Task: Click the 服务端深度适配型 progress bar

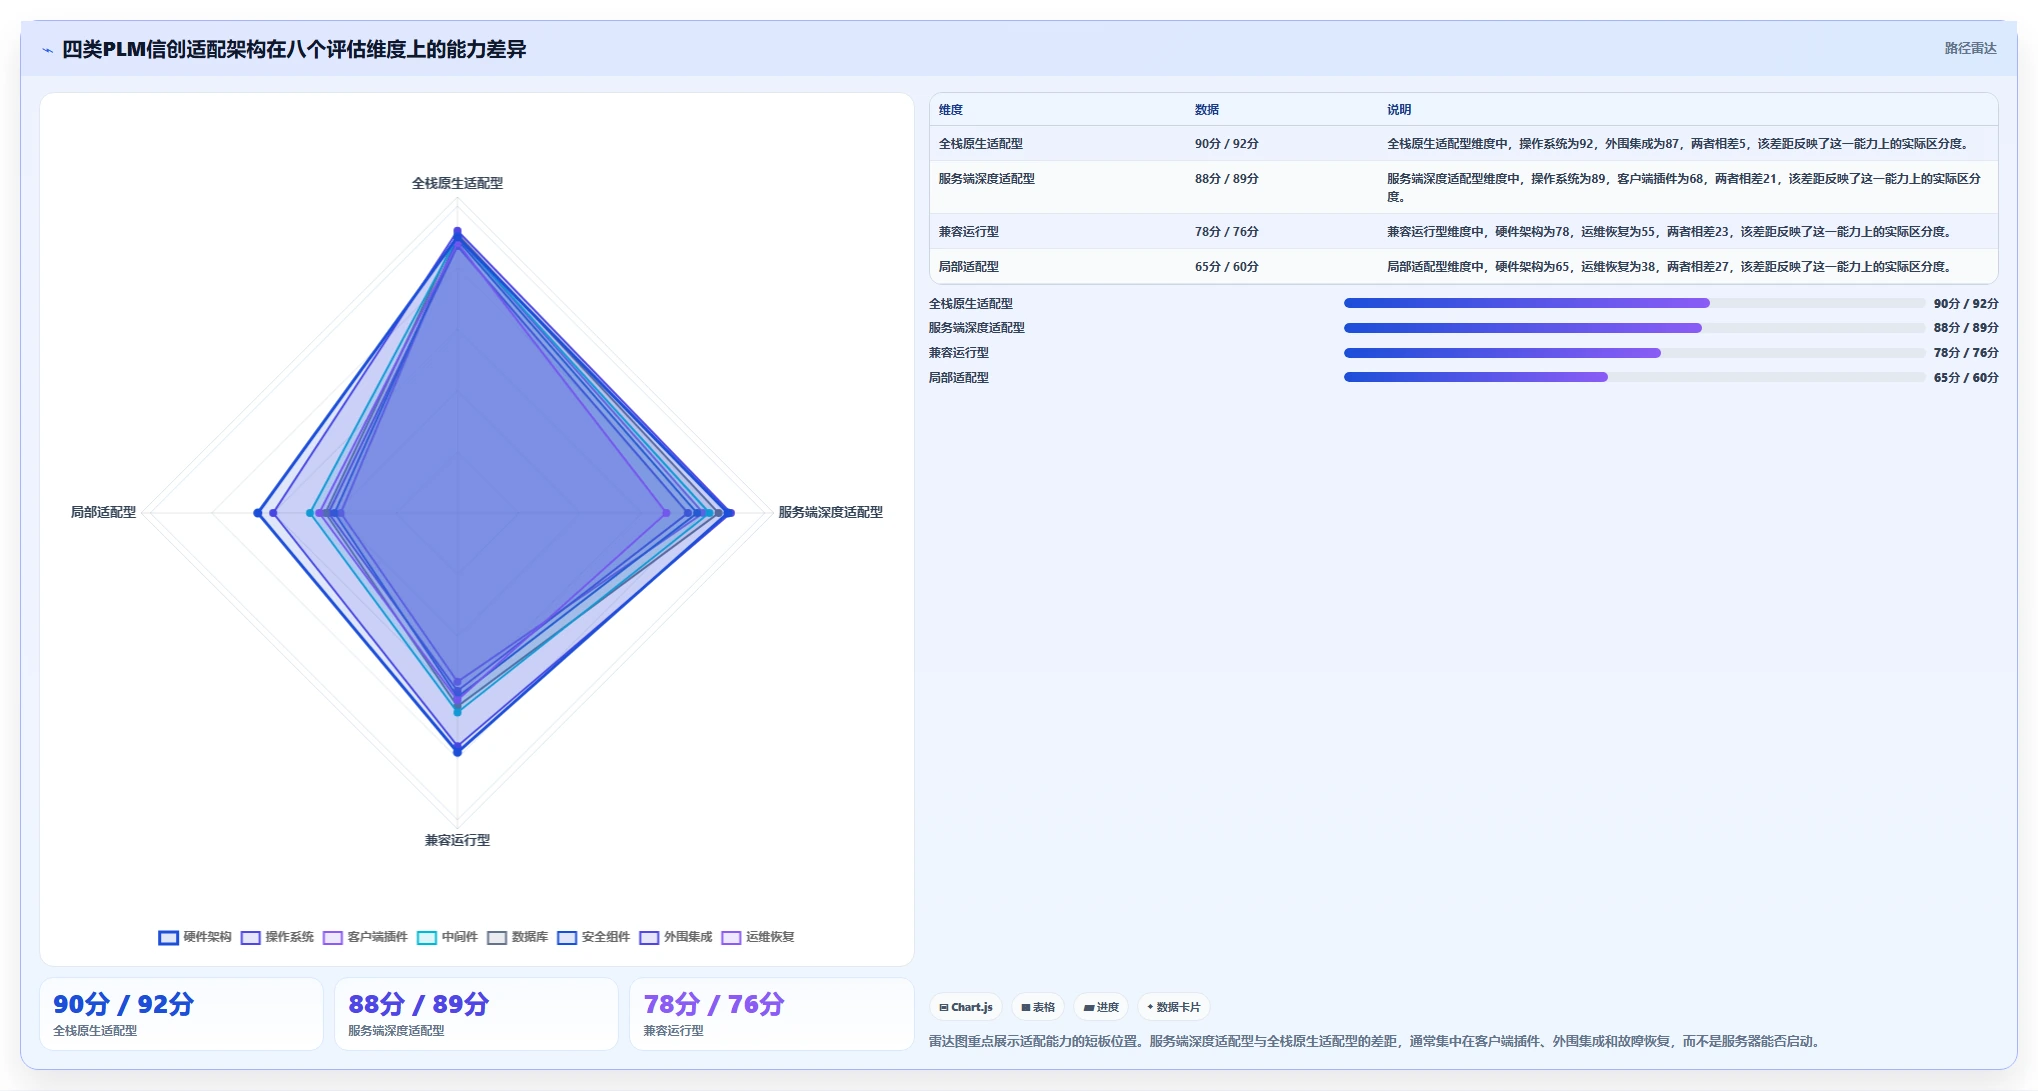Action: tap(1634, 328)
